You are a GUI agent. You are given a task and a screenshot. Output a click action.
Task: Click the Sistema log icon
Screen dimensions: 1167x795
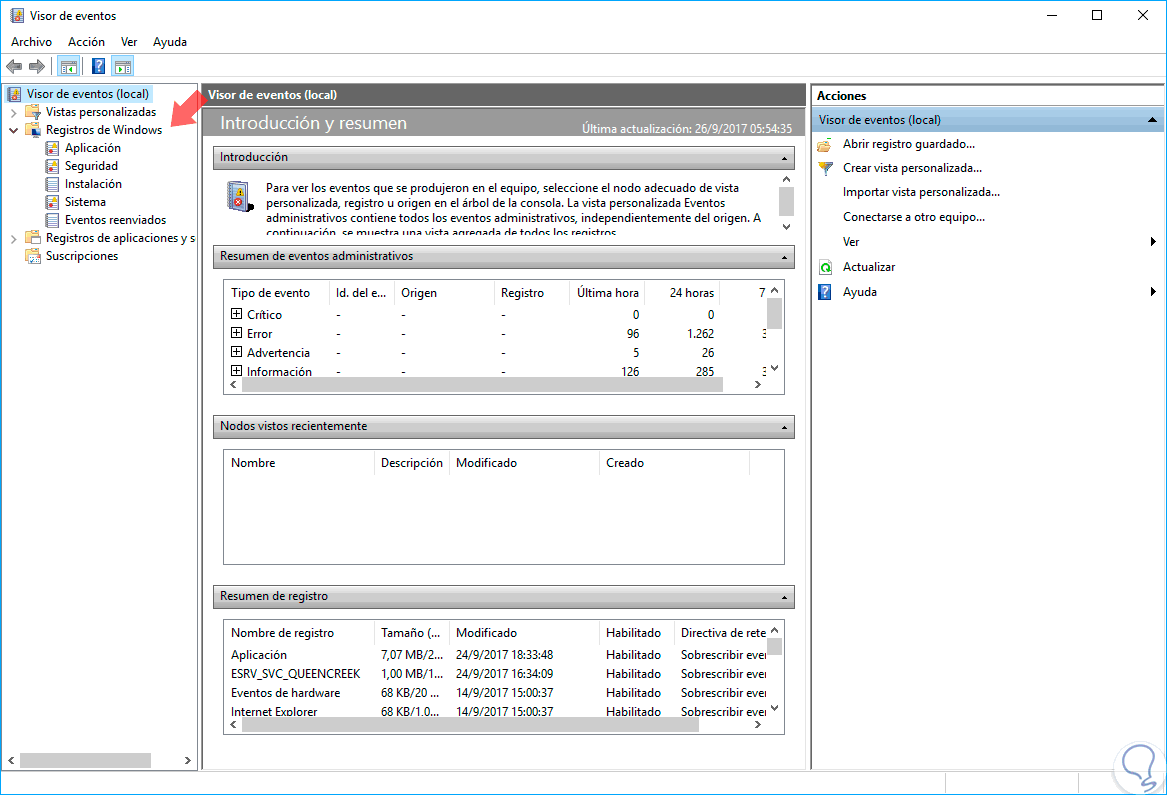[x=52, y=202]
